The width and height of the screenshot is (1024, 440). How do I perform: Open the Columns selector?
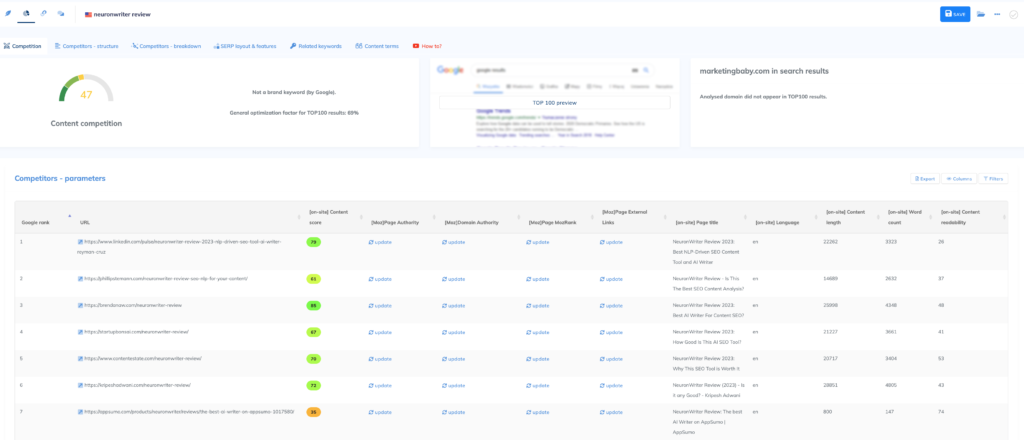pos(959,178)
